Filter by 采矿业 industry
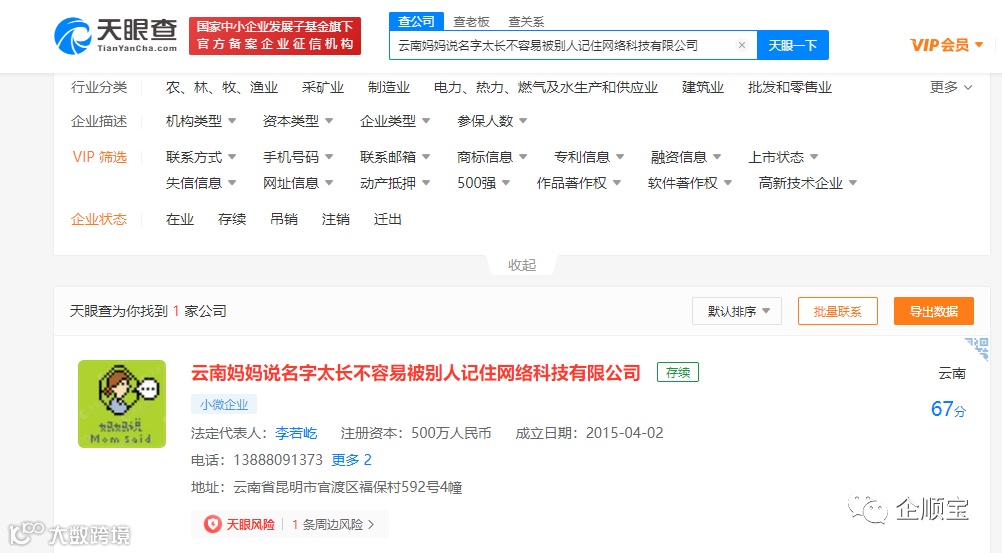The image size is (1002, 553). click(x=323, y=87)
